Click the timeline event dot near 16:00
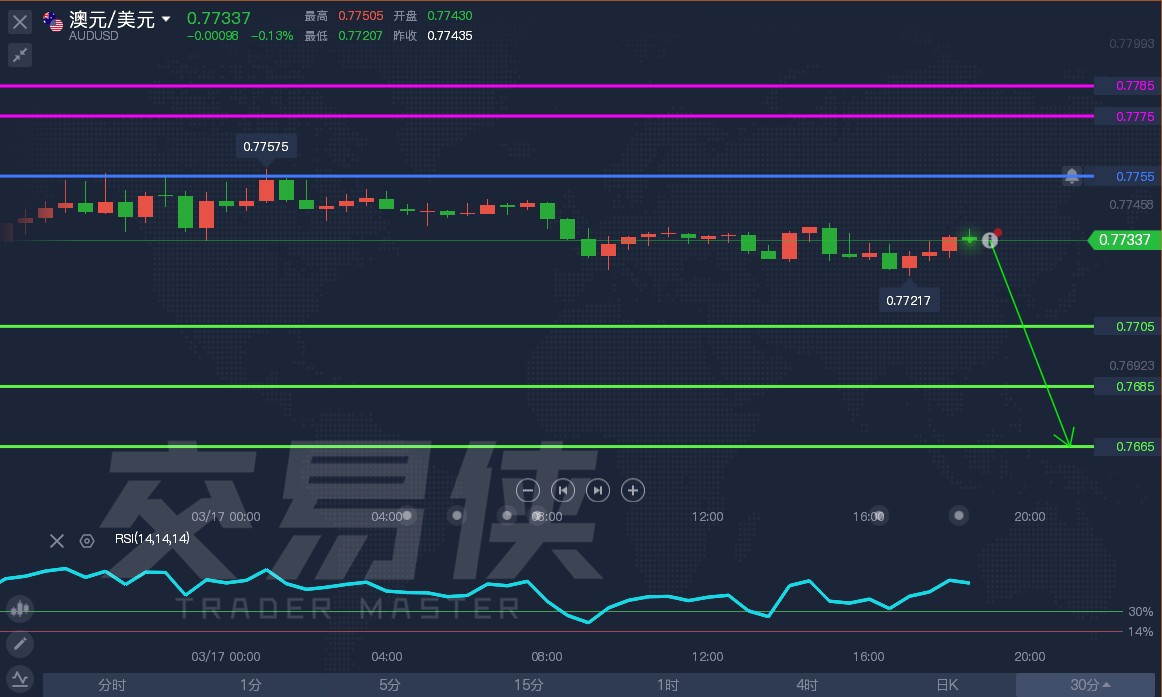 [878, 516]
